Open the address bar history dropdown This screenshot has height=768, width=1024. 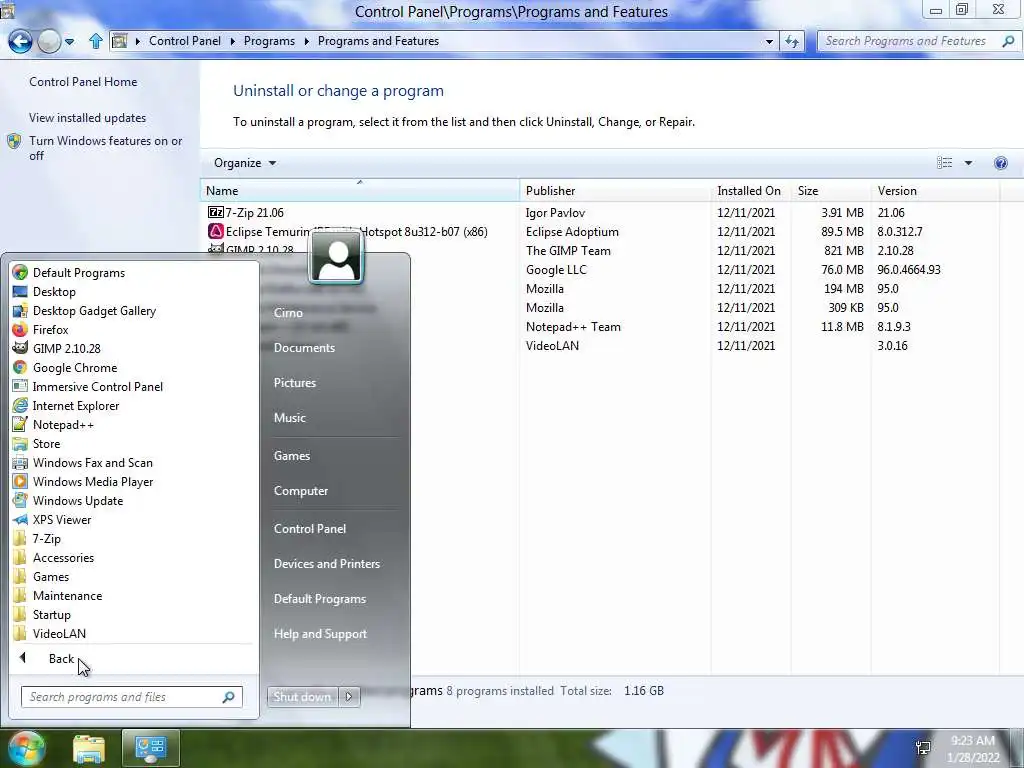[769, 41]
